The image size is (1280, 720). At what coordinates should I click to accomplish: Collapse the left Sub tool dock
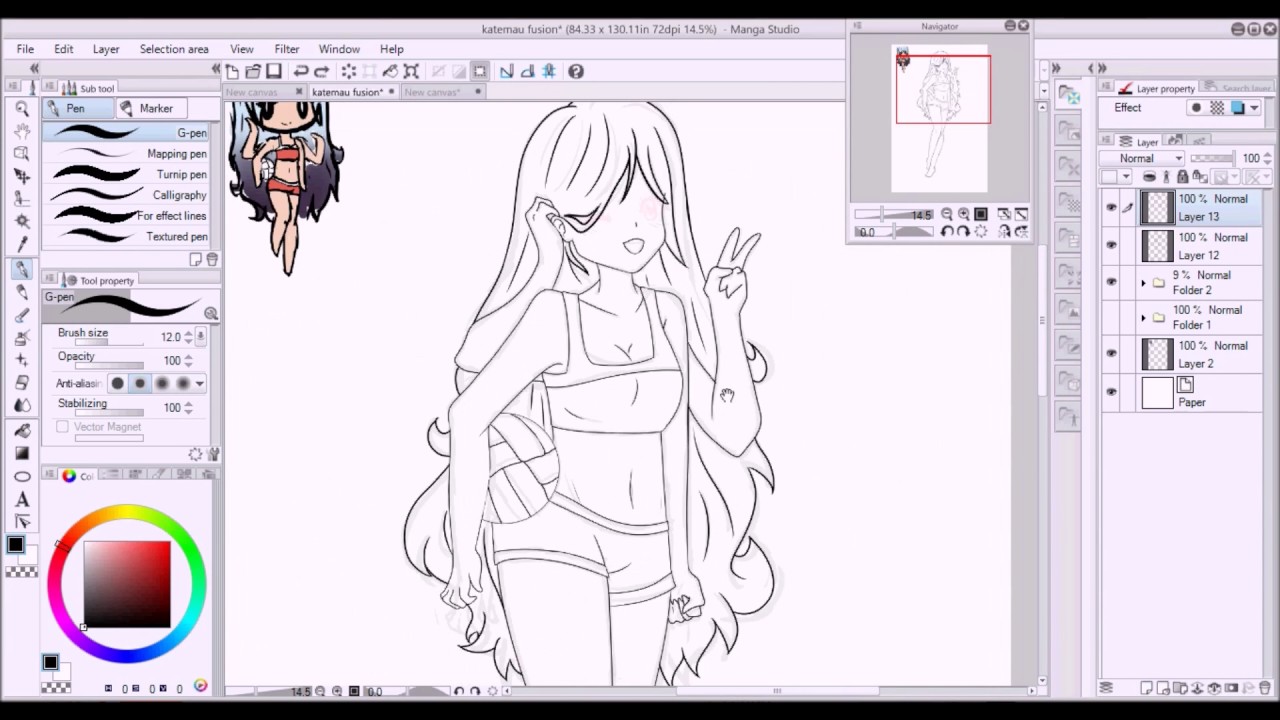pos(215,68)
